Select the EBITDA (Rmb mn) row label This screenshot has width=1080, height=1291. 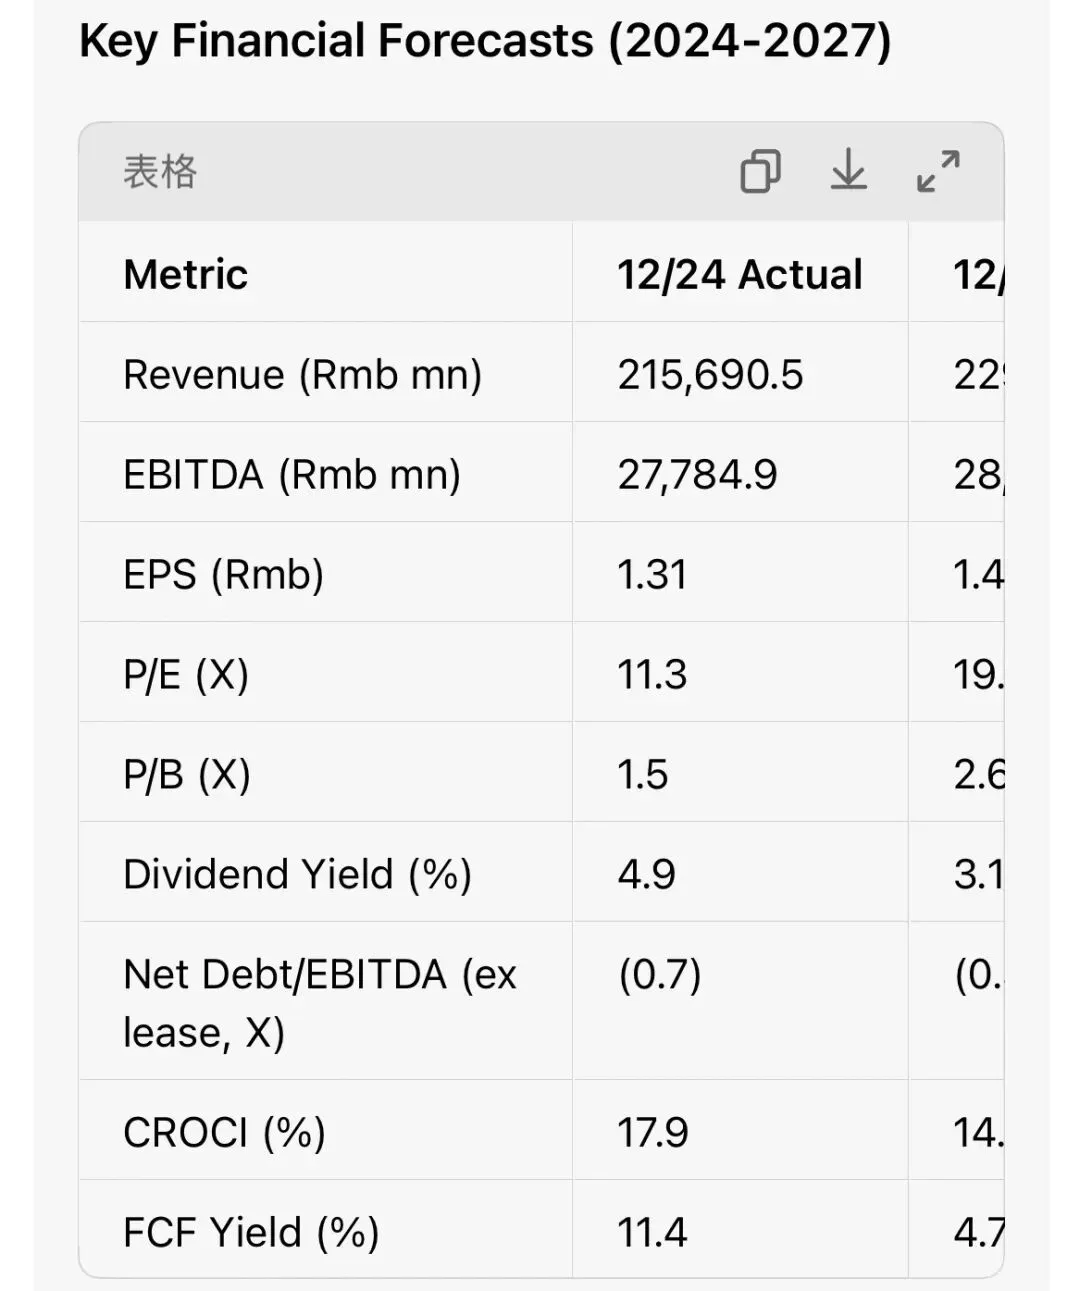(292, 475)
